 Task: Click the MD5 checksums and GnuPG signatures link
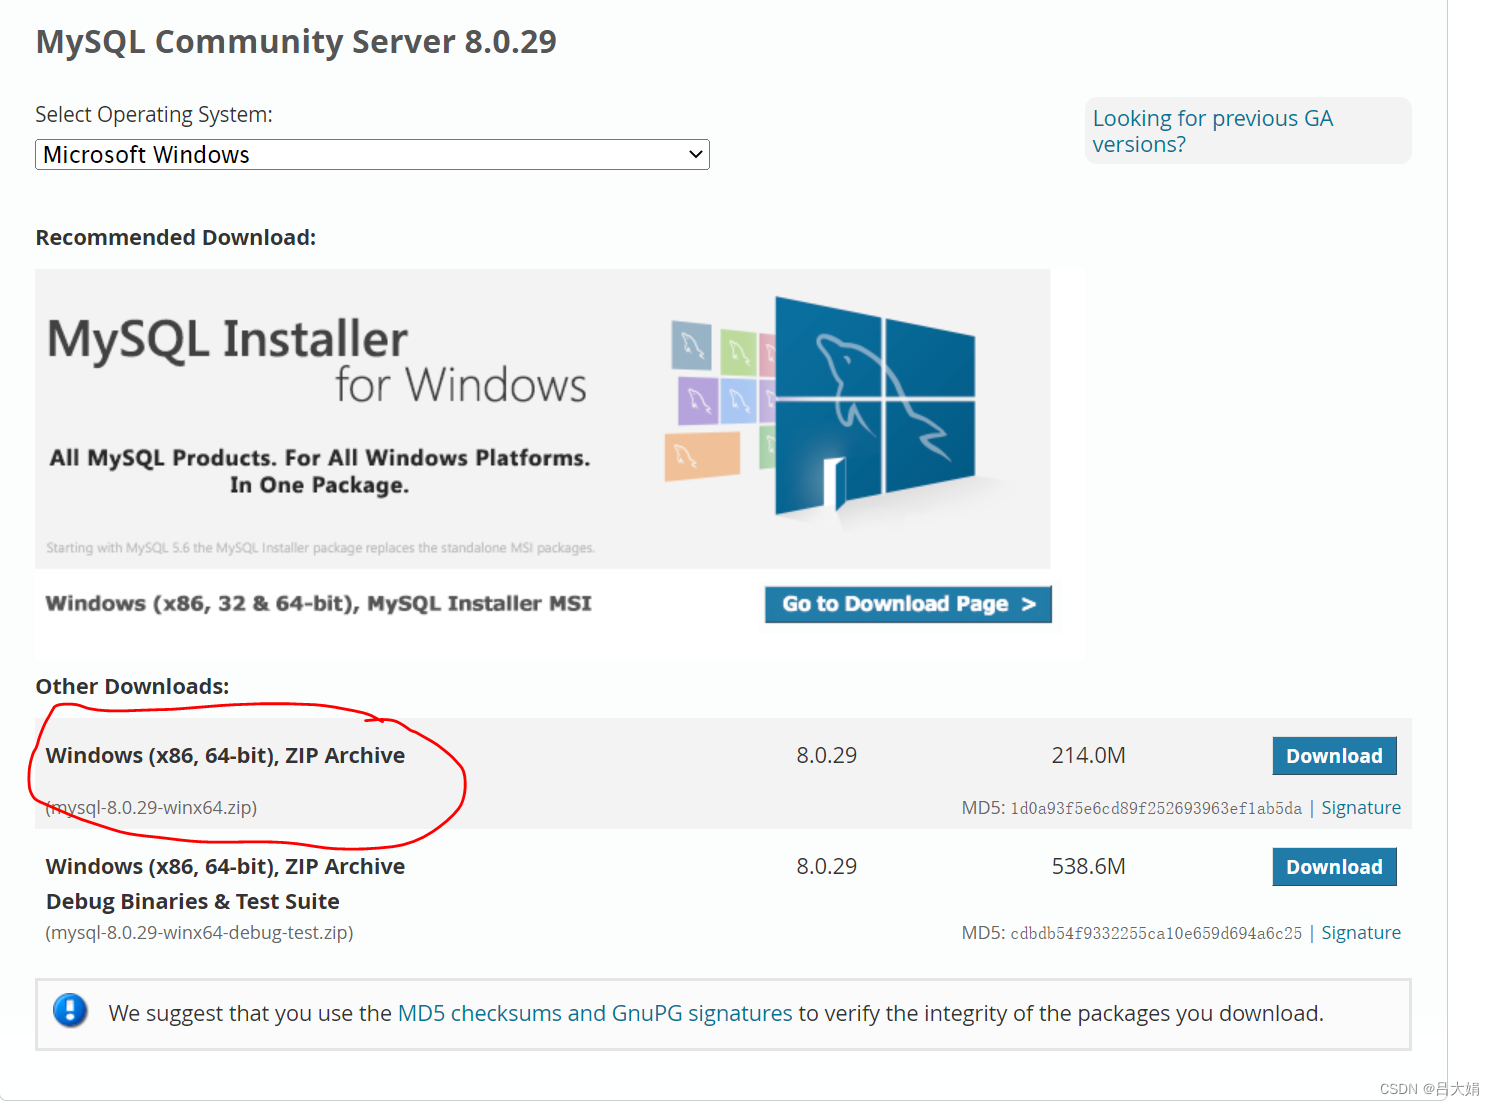point(595,1013)
